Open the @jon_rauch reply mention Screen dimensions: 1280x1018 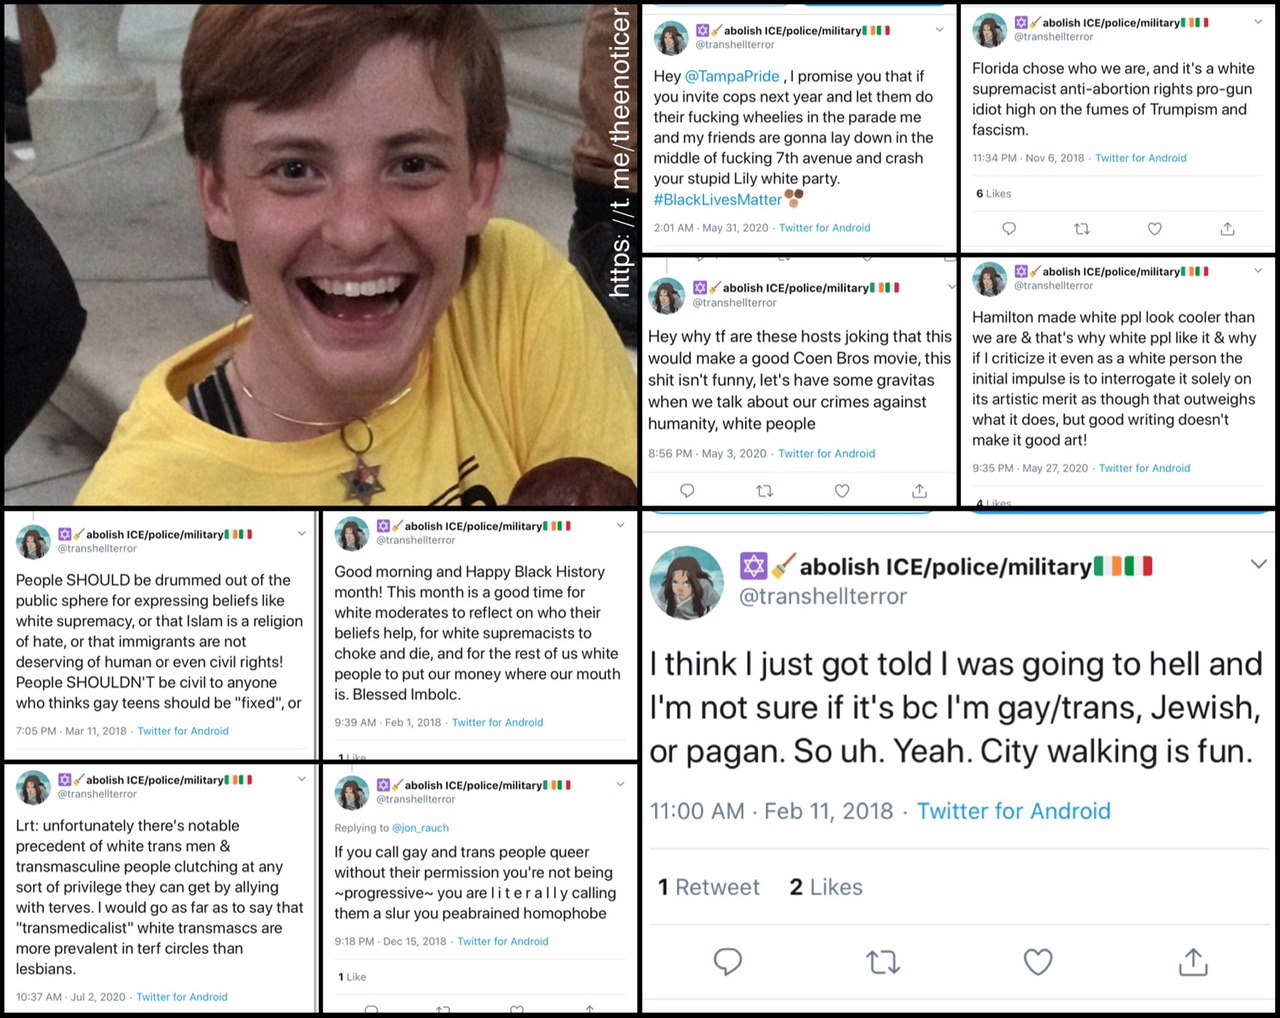click(420, 828)
